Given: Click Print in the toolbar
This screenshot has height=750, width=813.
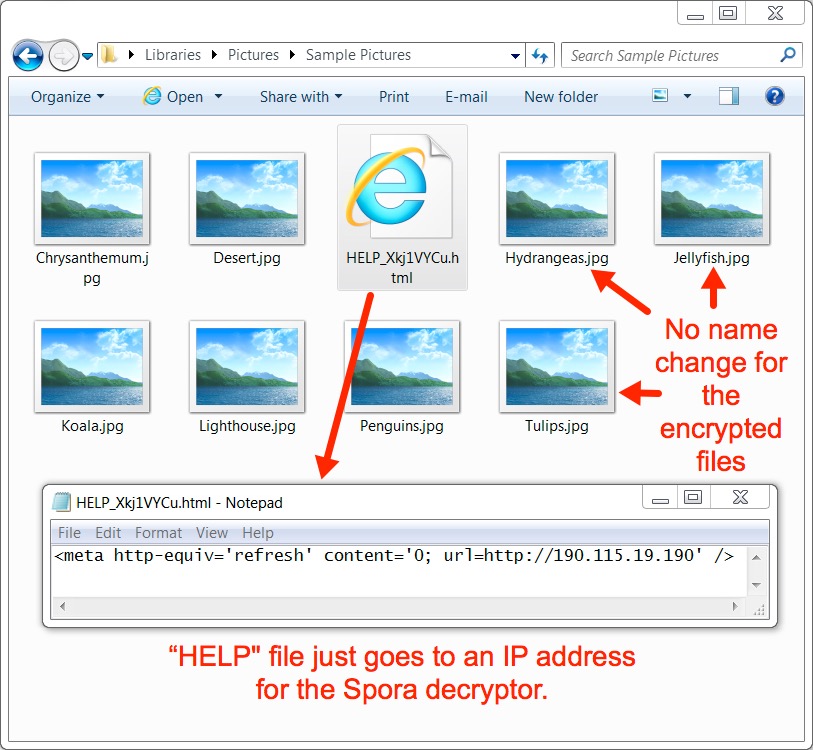Looking at the screenshot, I should click(x=394, y=97).
